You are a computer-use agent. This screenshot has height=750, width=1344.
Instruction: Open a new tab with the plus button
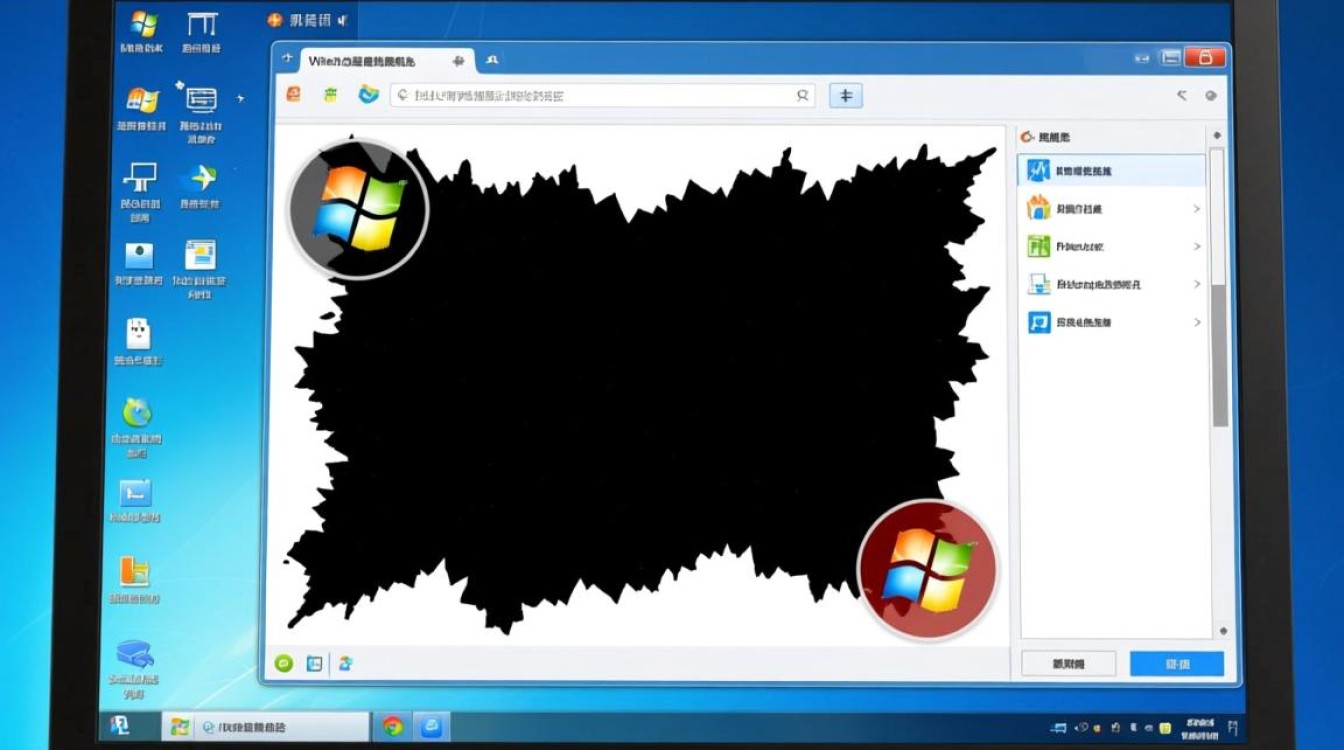pos(458,60)
